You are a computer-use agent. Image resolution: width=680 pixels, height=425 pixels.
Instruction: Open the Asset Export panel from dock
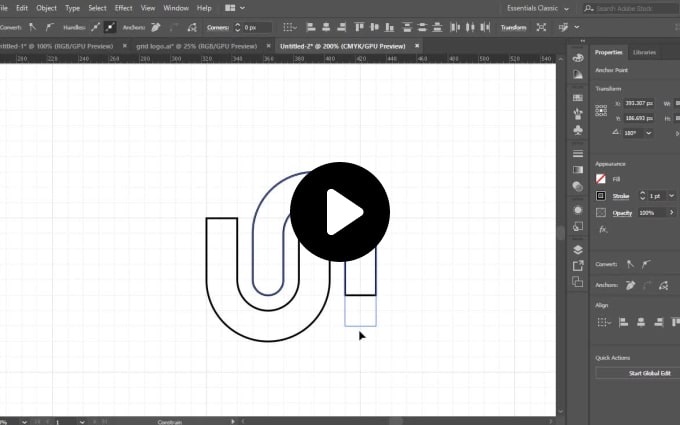pyautogui.click(x=578, y=265)
